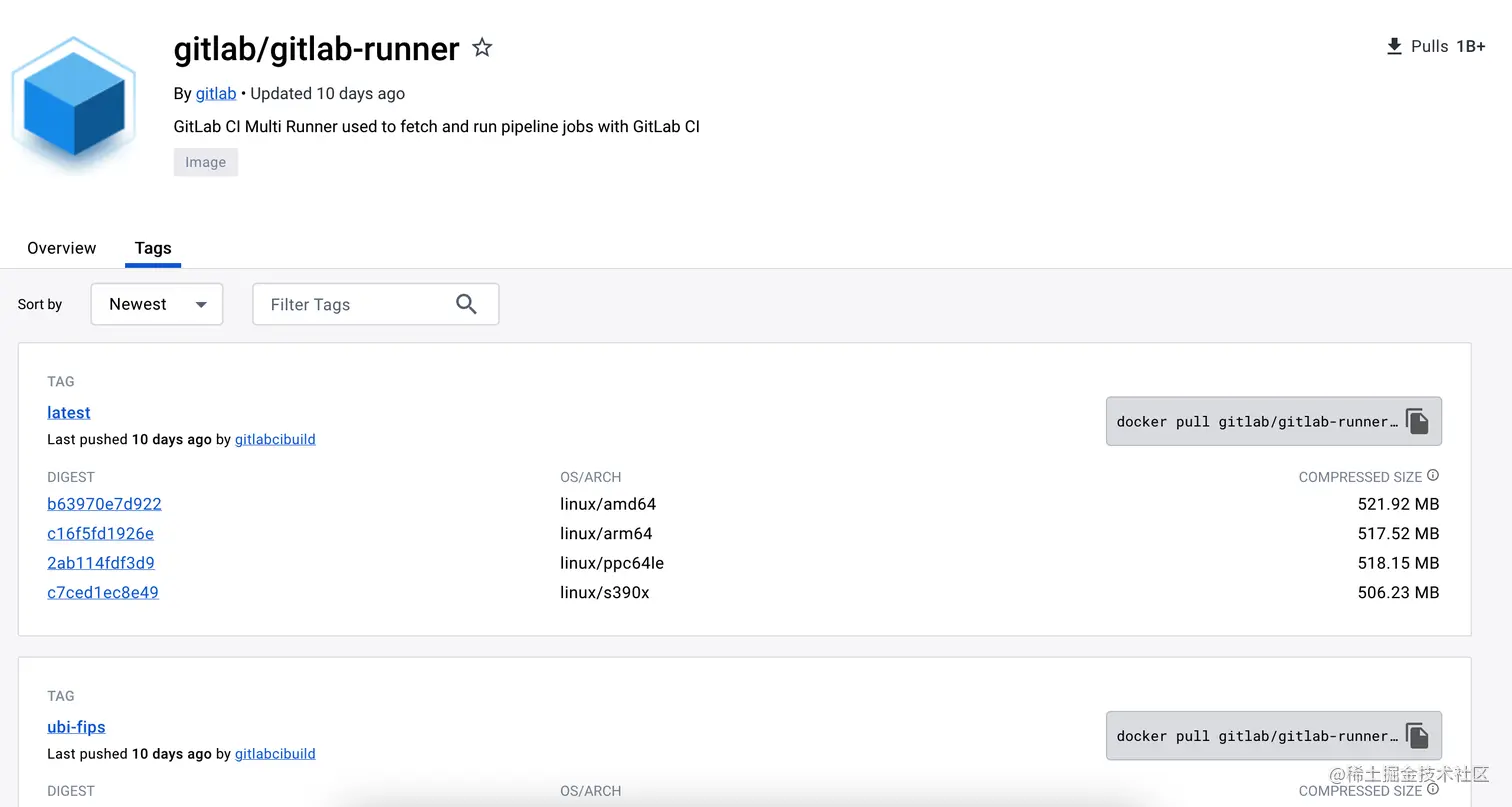Click the linux/amd64 architecture text
The image size is (1512, 807).
coord(608,504)
